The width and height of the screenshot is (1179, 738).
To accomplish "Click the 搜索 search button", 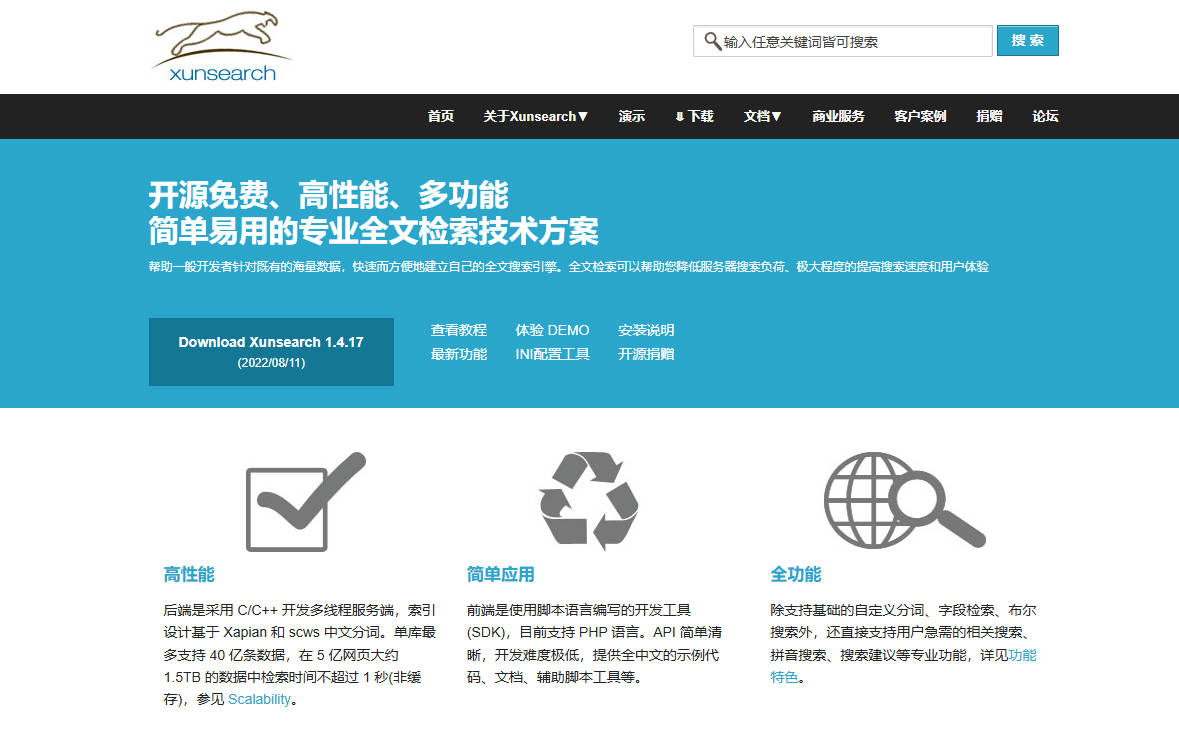I will pyautogui.click(x=1027, y=41).
